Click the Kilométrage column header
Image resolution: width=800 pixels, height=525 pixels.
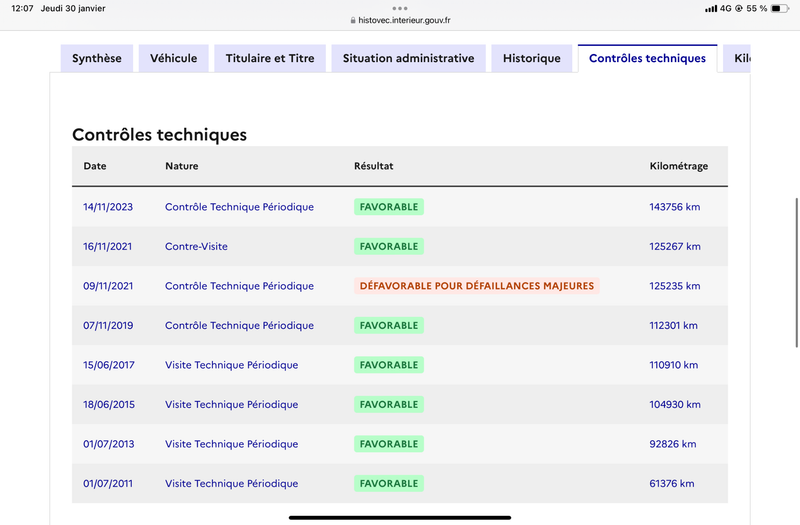click(x=679, y=166)
